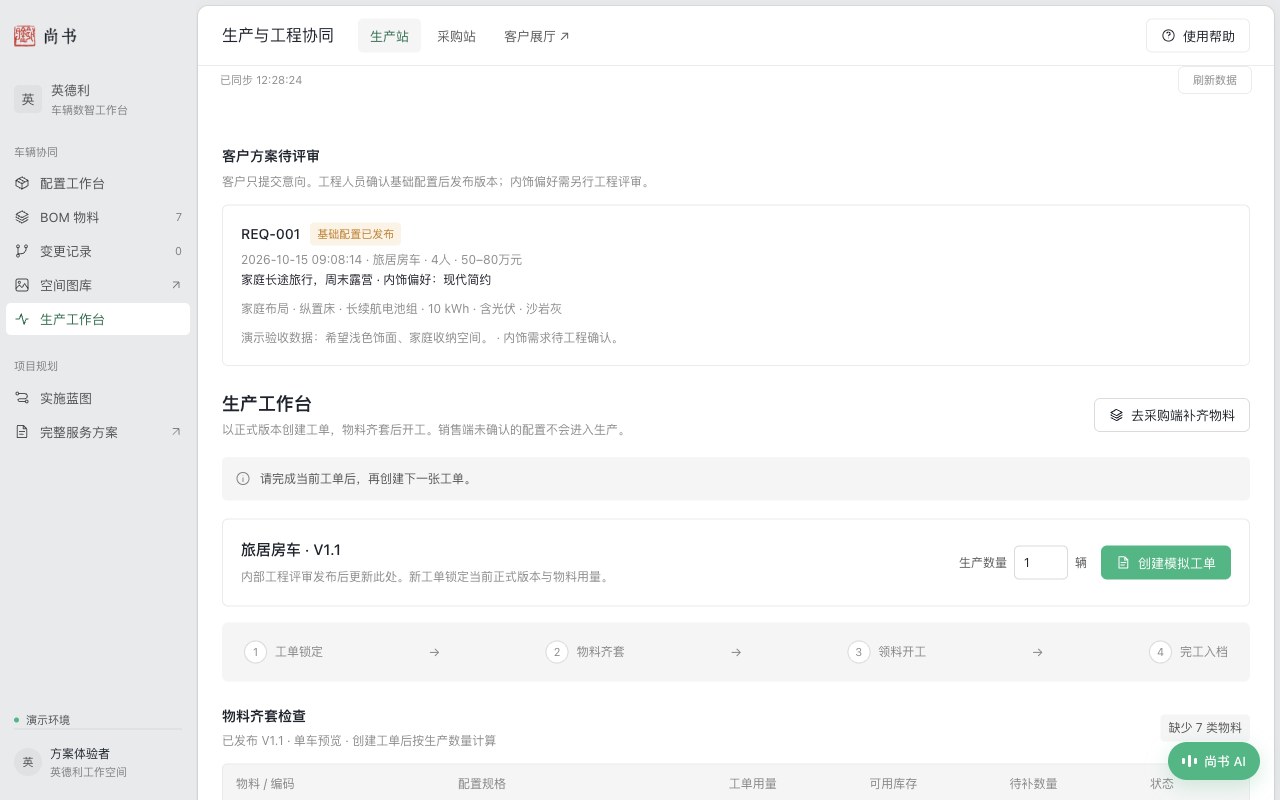Click 旅居房车 · V1.1 heading
This screenshot has width=1280, height=800.
[x=291, y=550]
